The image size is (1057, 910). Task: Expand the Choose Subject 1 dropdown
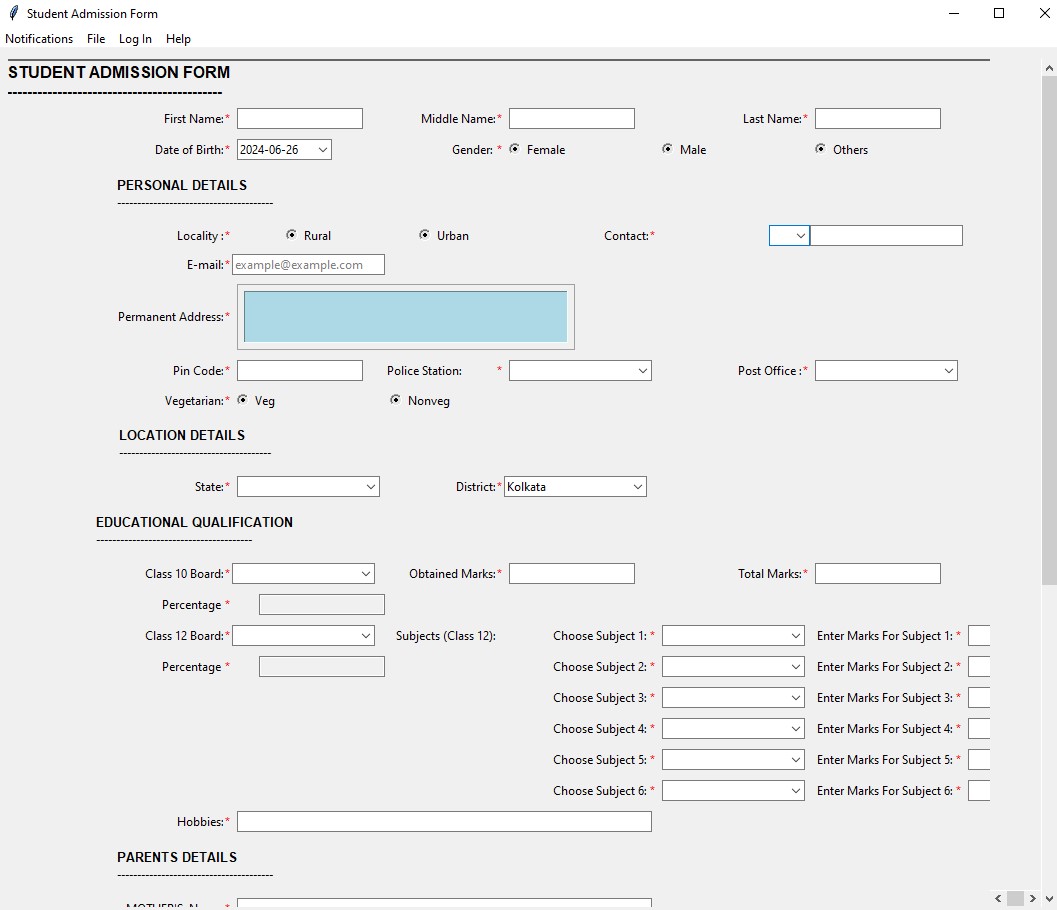795,636
